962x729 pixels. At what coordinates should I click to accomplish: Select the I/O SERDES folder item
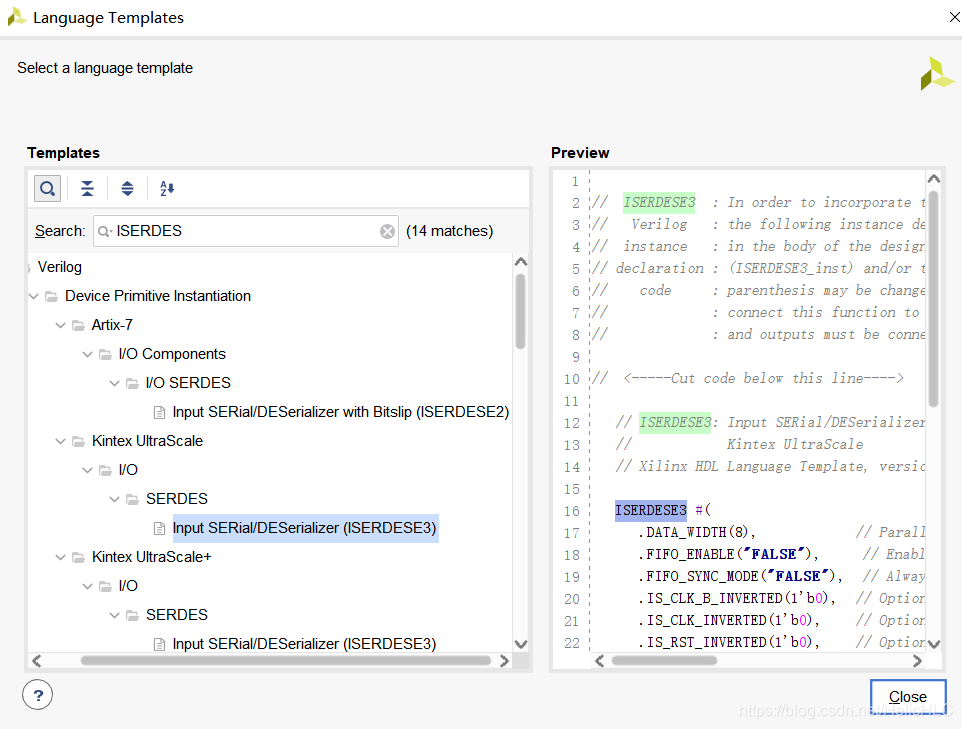tap(188, 383)
